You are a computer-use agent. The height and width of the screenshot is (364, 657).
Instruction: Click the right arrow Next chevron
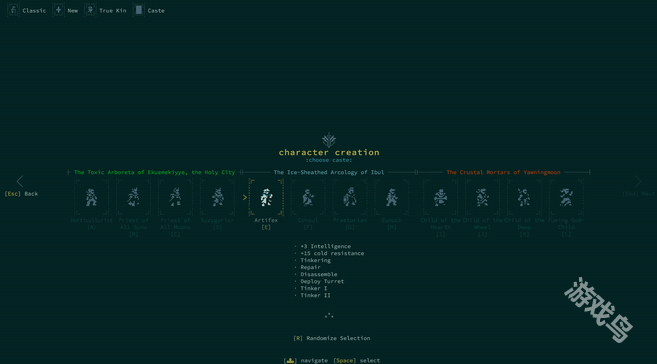tap(638, 181)
